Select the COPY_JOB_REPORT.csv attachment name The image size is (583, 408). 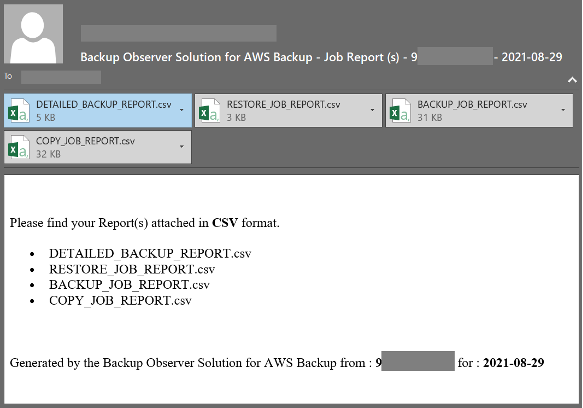tap(86, 141)
